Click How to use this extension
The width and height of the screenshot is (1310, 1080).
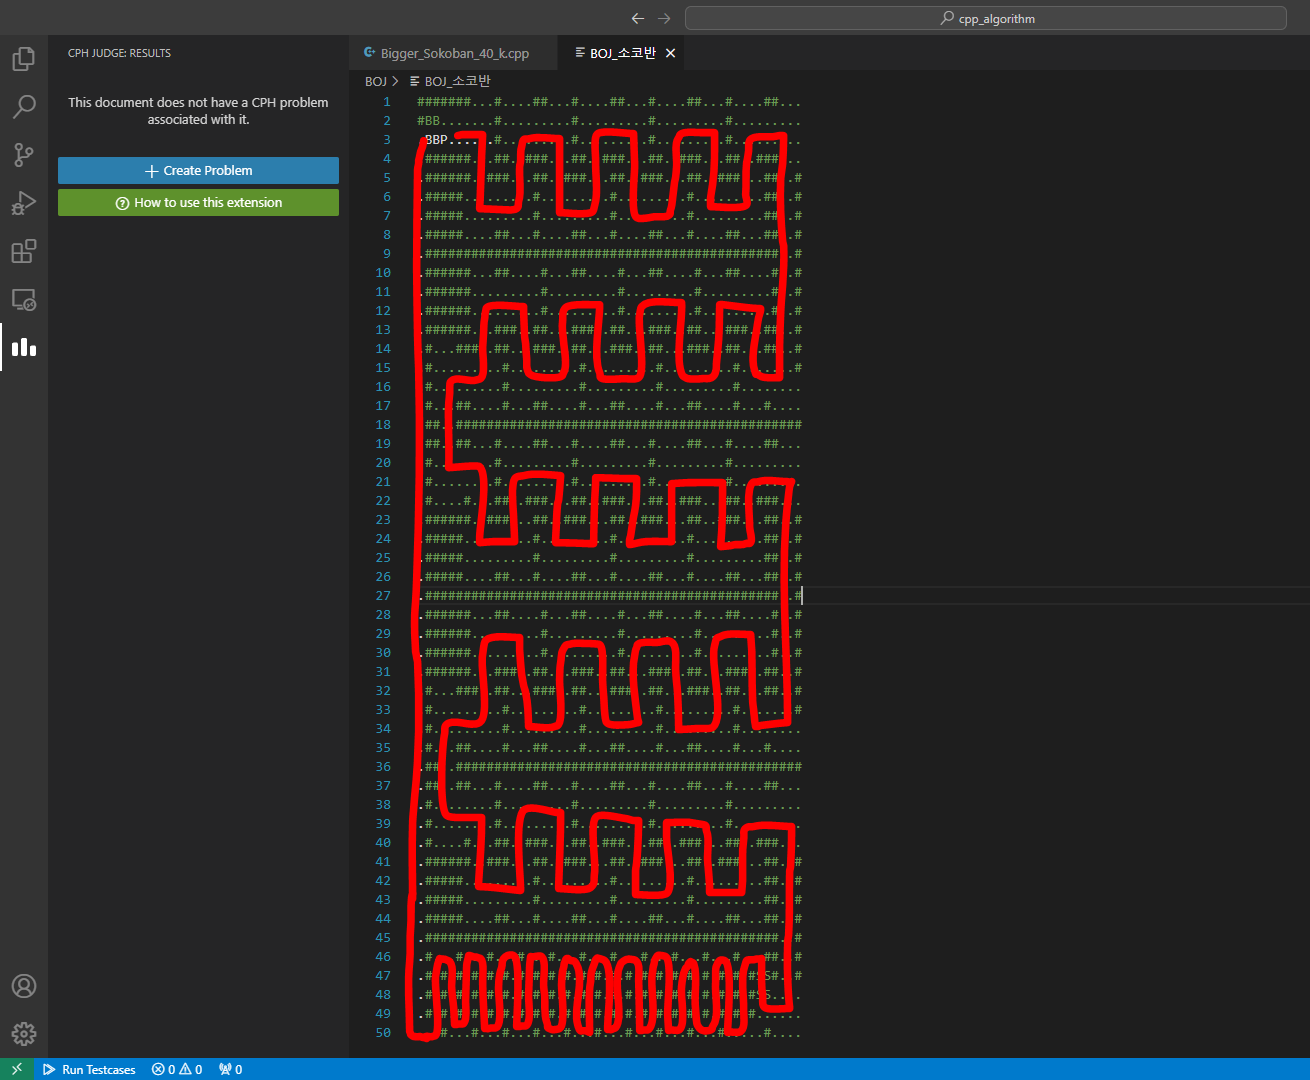198,203
